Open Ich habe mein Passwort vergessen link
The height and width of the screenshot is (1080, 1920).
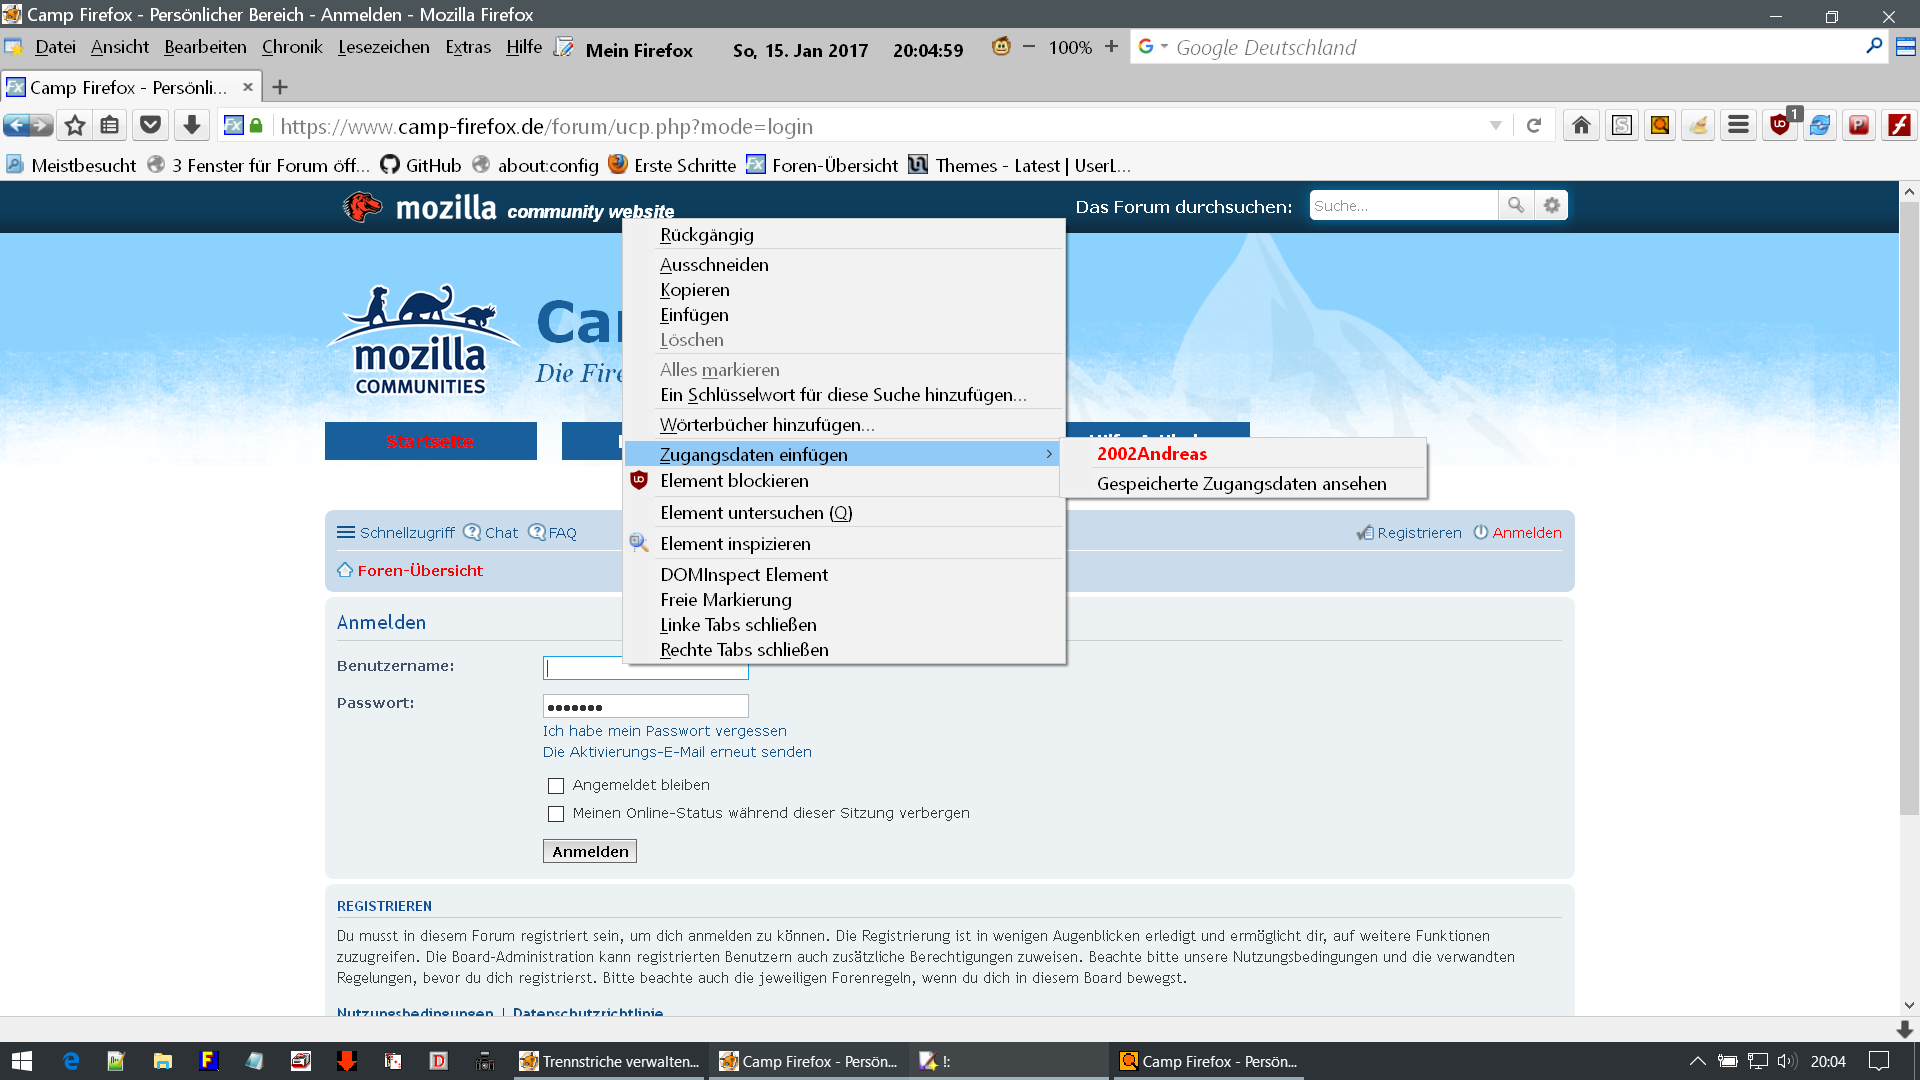(x=664, y=731)
